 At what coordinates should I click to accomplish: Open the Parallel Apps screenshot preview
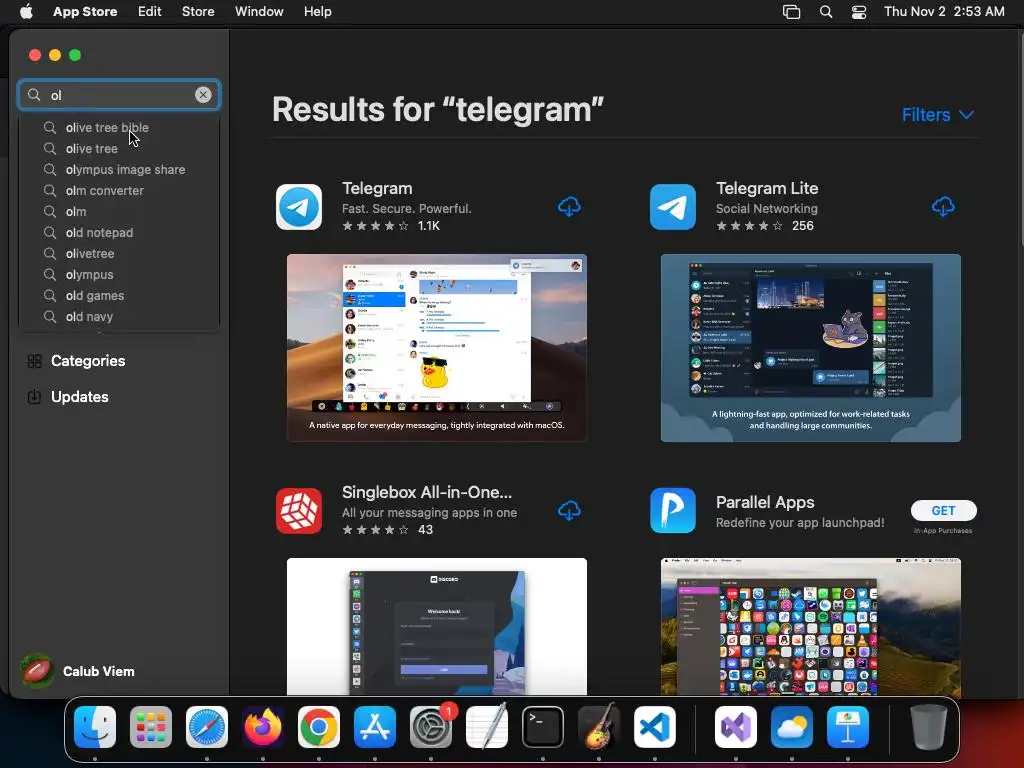click(810, 626)
